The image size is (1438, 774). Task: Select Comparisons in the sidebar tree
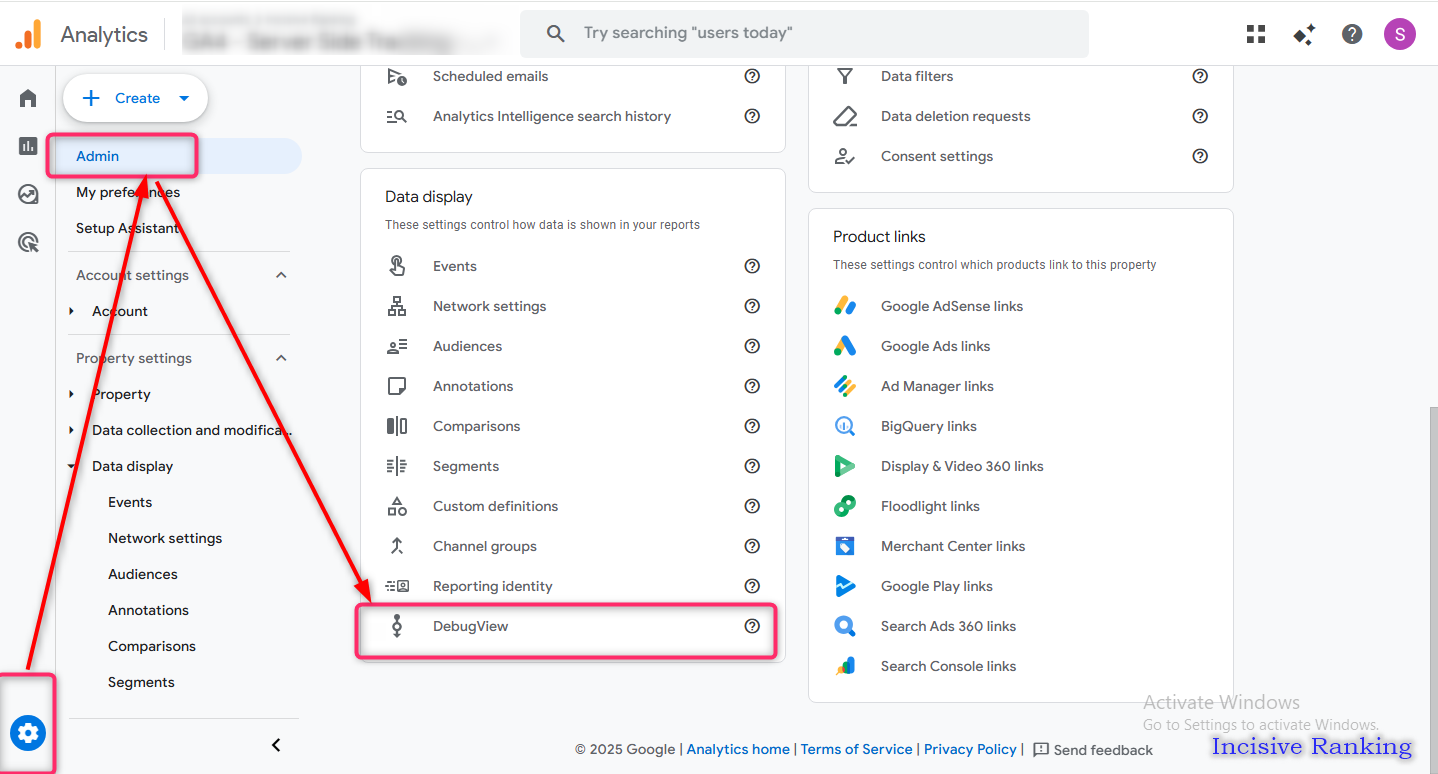tap(152, 646)
